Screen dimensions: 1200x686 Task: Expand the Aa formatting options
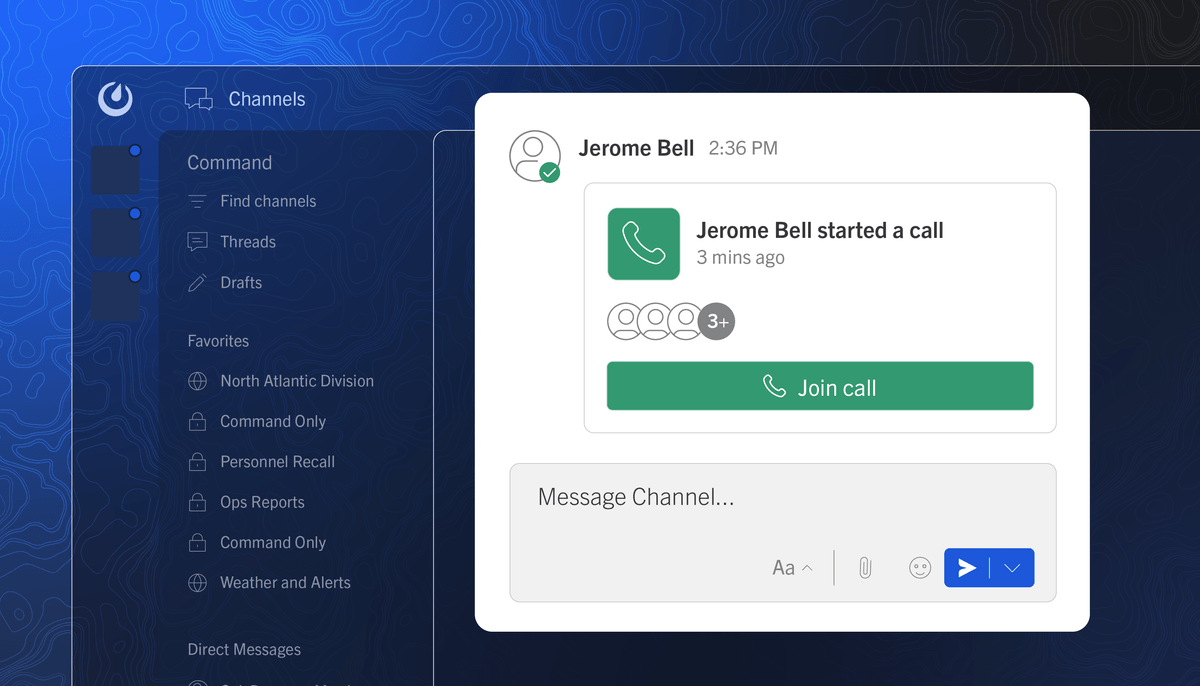pos(792,568)
